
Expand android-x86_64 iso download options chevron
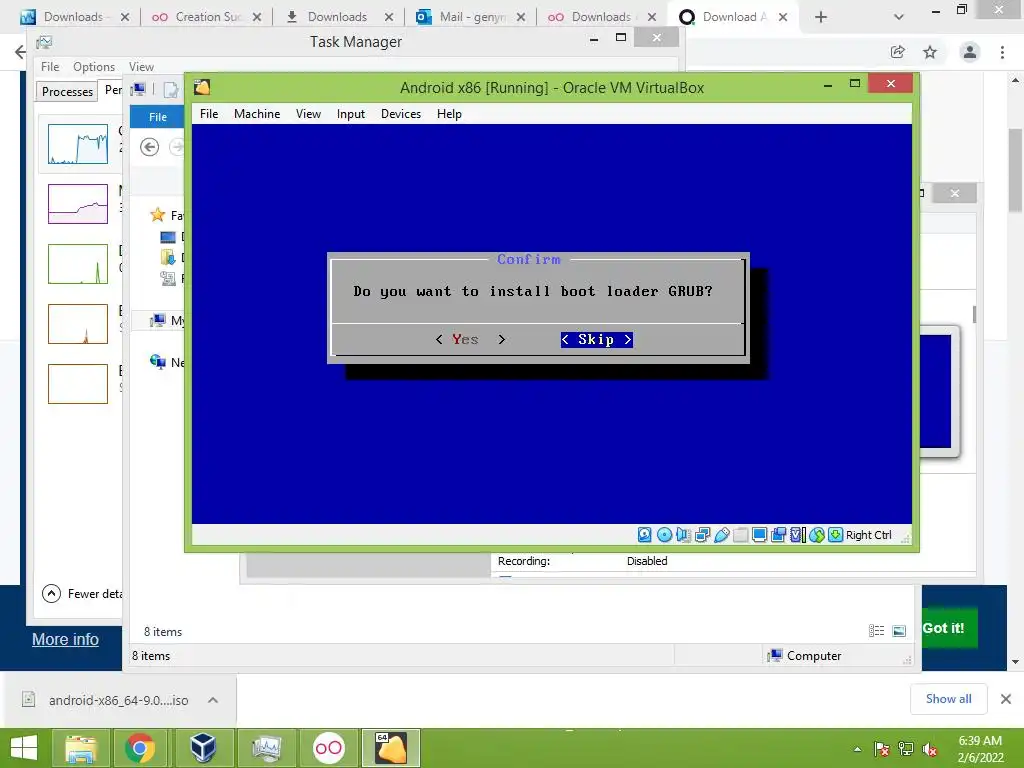(x=212, y=699)
